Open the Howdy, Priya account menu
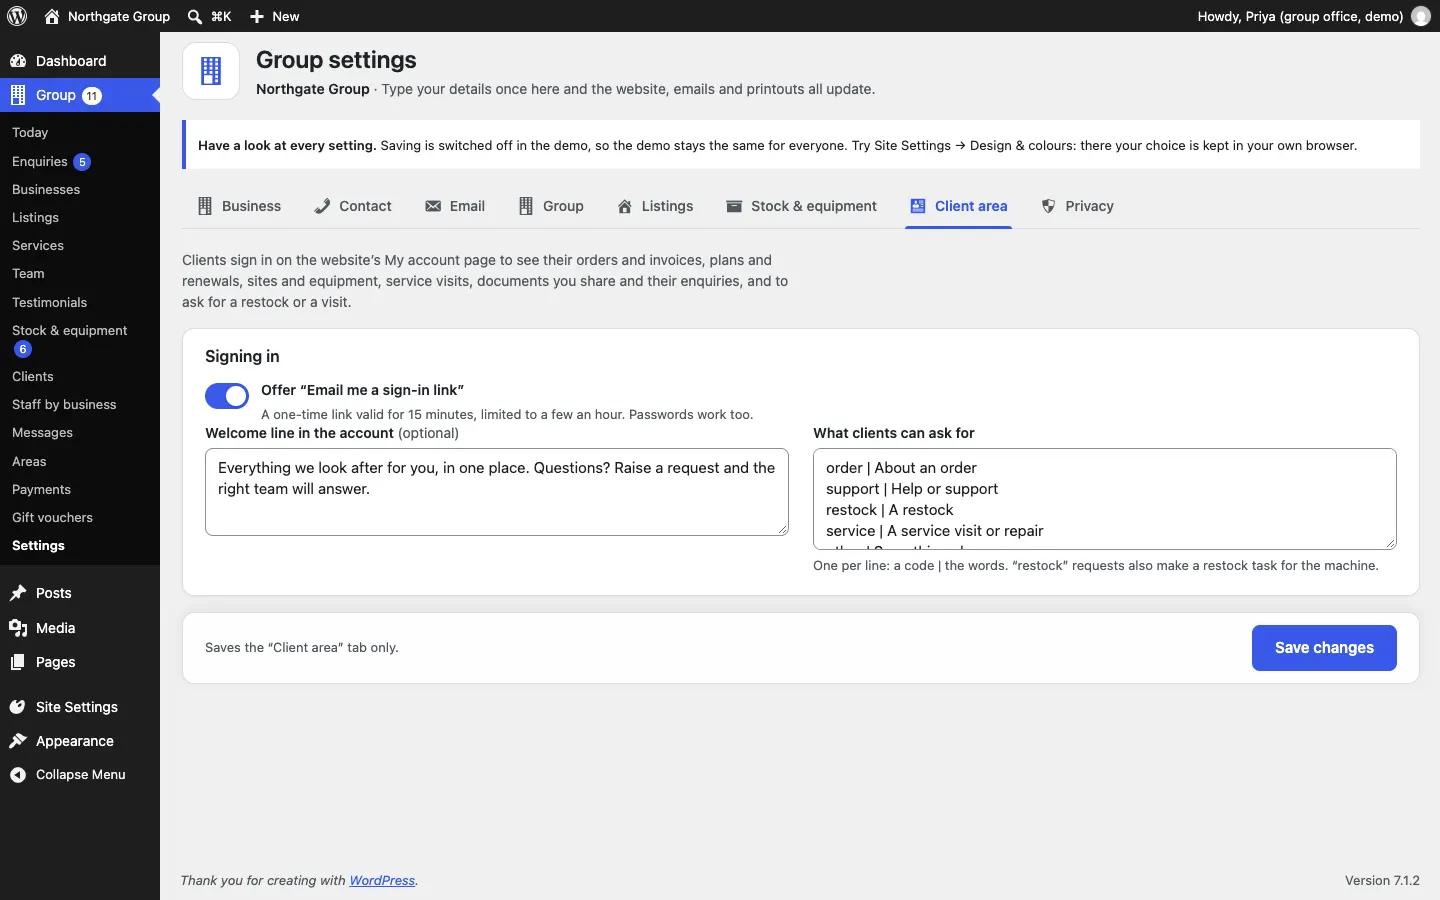Image resolution: width=1440 pixels, height=900 pixels. [x=1314, y=16]
